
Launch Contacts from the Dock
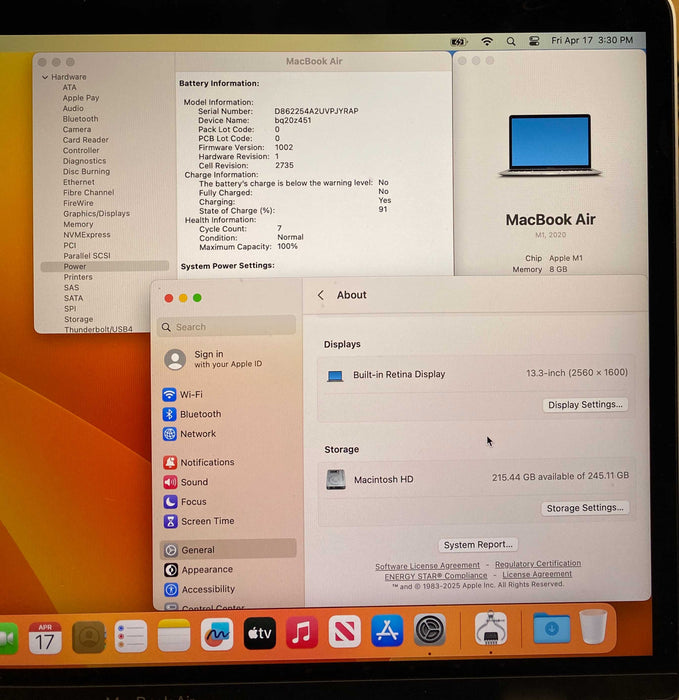[x=88, y=637]
